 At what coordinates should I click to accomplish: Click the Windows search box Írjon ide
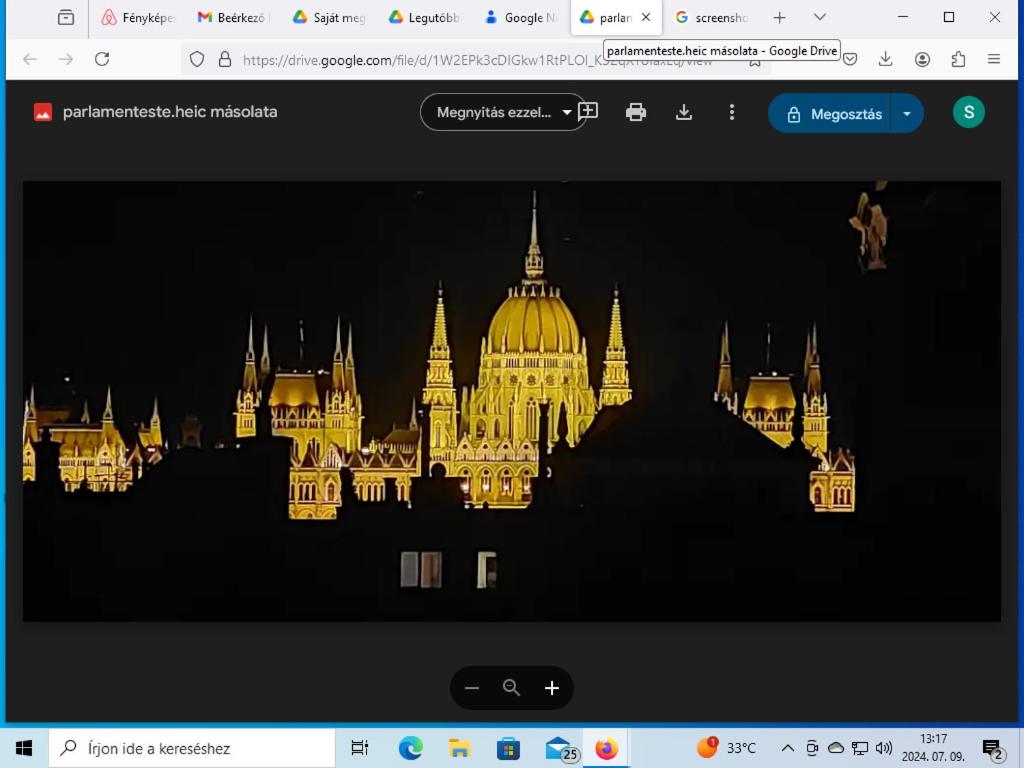pos(192,748)
